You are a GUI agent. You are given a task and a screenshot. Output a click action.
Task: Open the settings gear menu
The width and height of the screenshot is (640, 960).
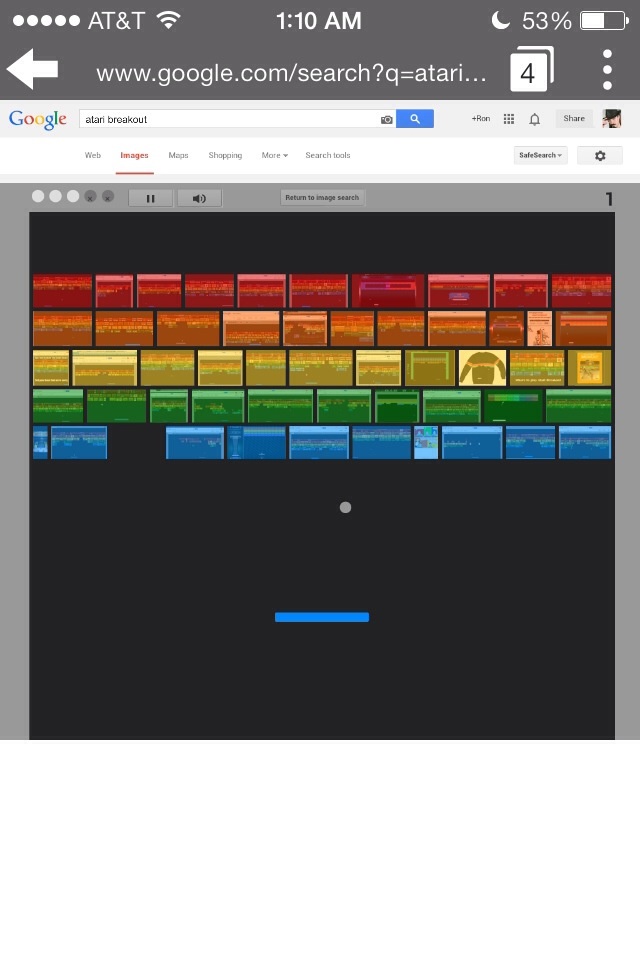point(600,155)
